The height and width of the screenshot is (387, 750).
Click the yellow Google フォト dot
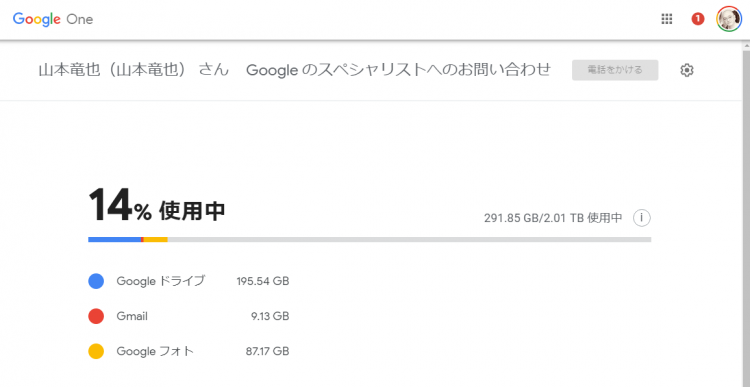coord(96,352)
